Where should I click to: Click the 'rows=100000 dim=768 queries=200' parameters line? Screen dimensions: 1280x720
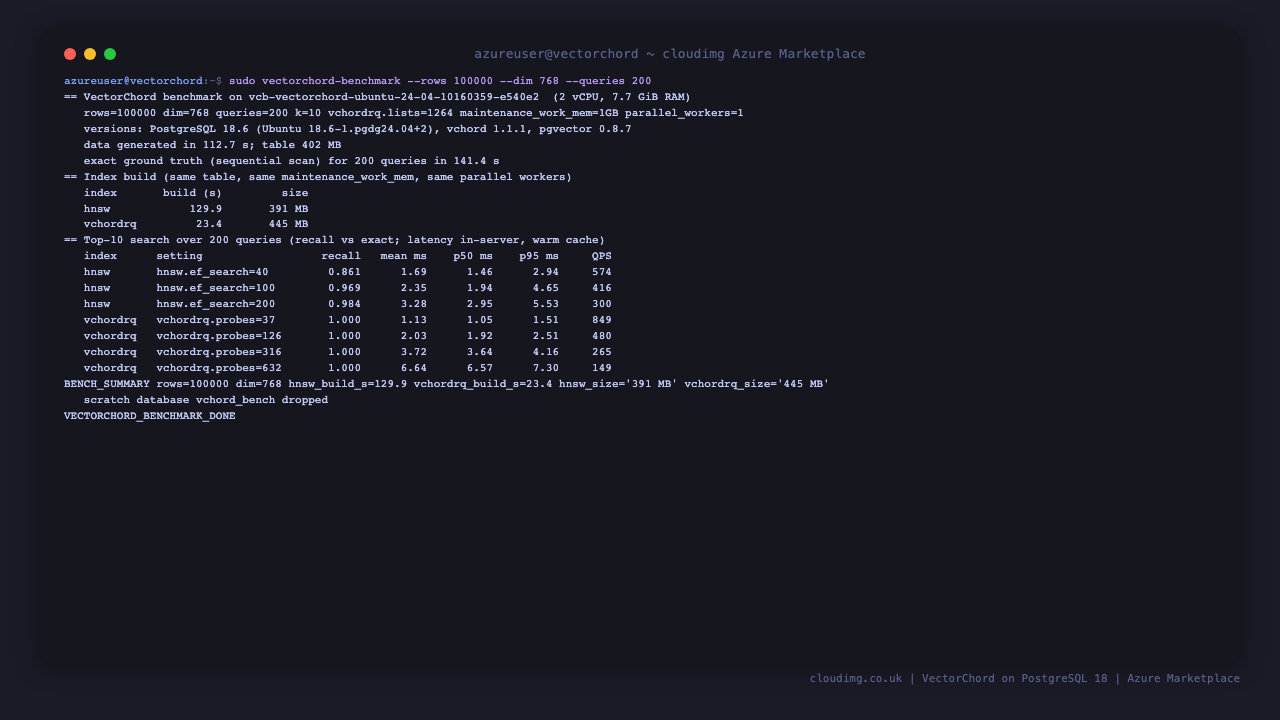(413, 113)
